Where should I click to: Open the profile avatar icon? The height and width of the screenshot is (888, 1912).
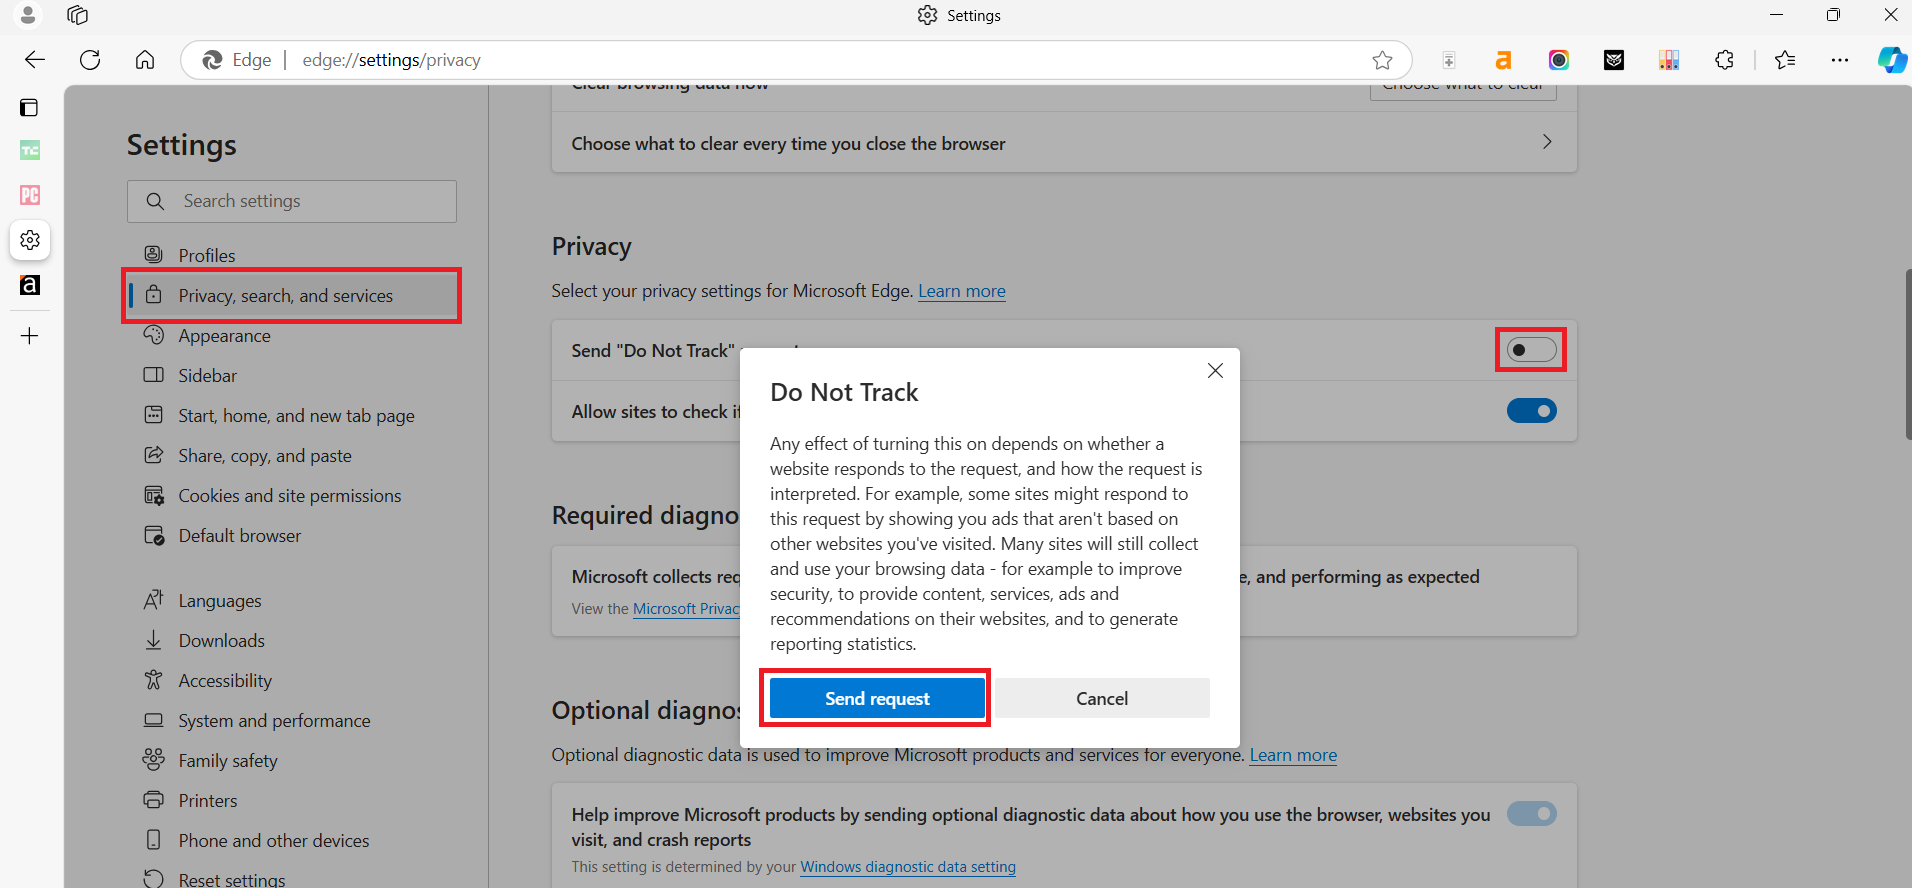28,15
